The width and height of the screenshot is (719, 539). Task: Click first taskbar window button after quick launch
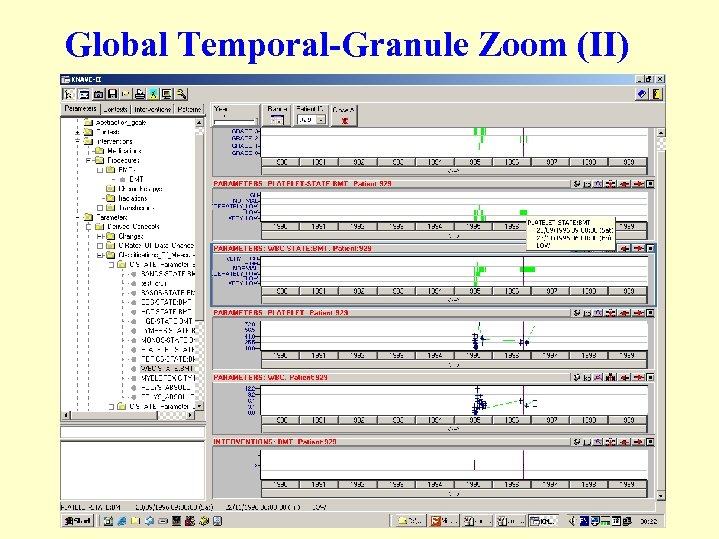pyautogui.click(x=409, y=521)
